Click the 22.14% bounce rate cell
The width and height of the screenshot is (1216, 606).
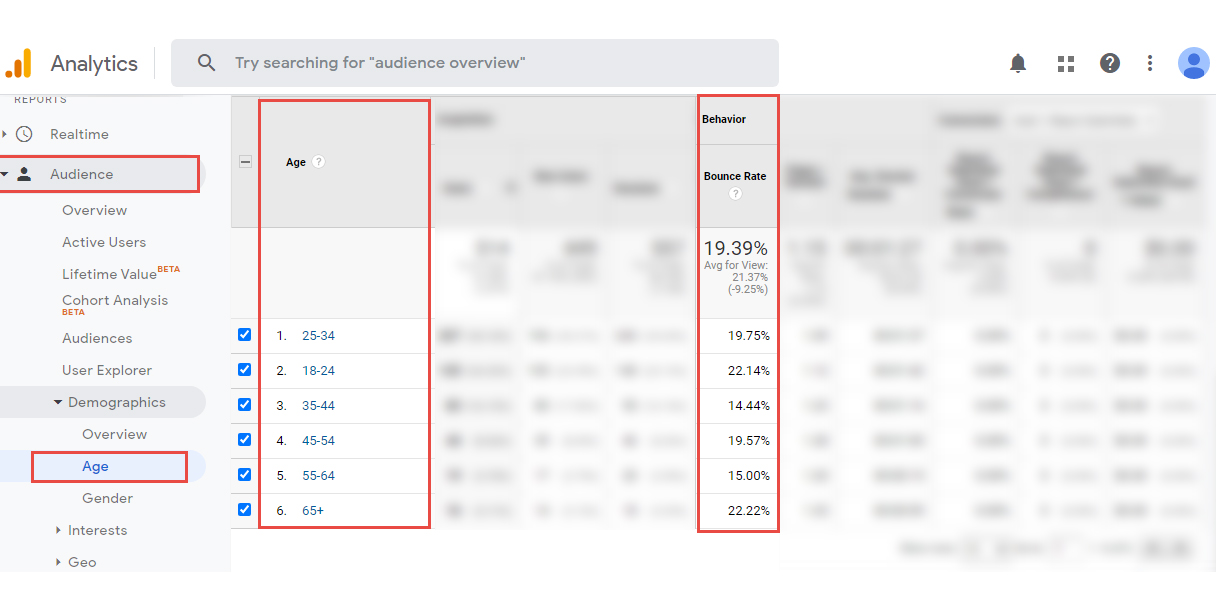coord(749,371)
